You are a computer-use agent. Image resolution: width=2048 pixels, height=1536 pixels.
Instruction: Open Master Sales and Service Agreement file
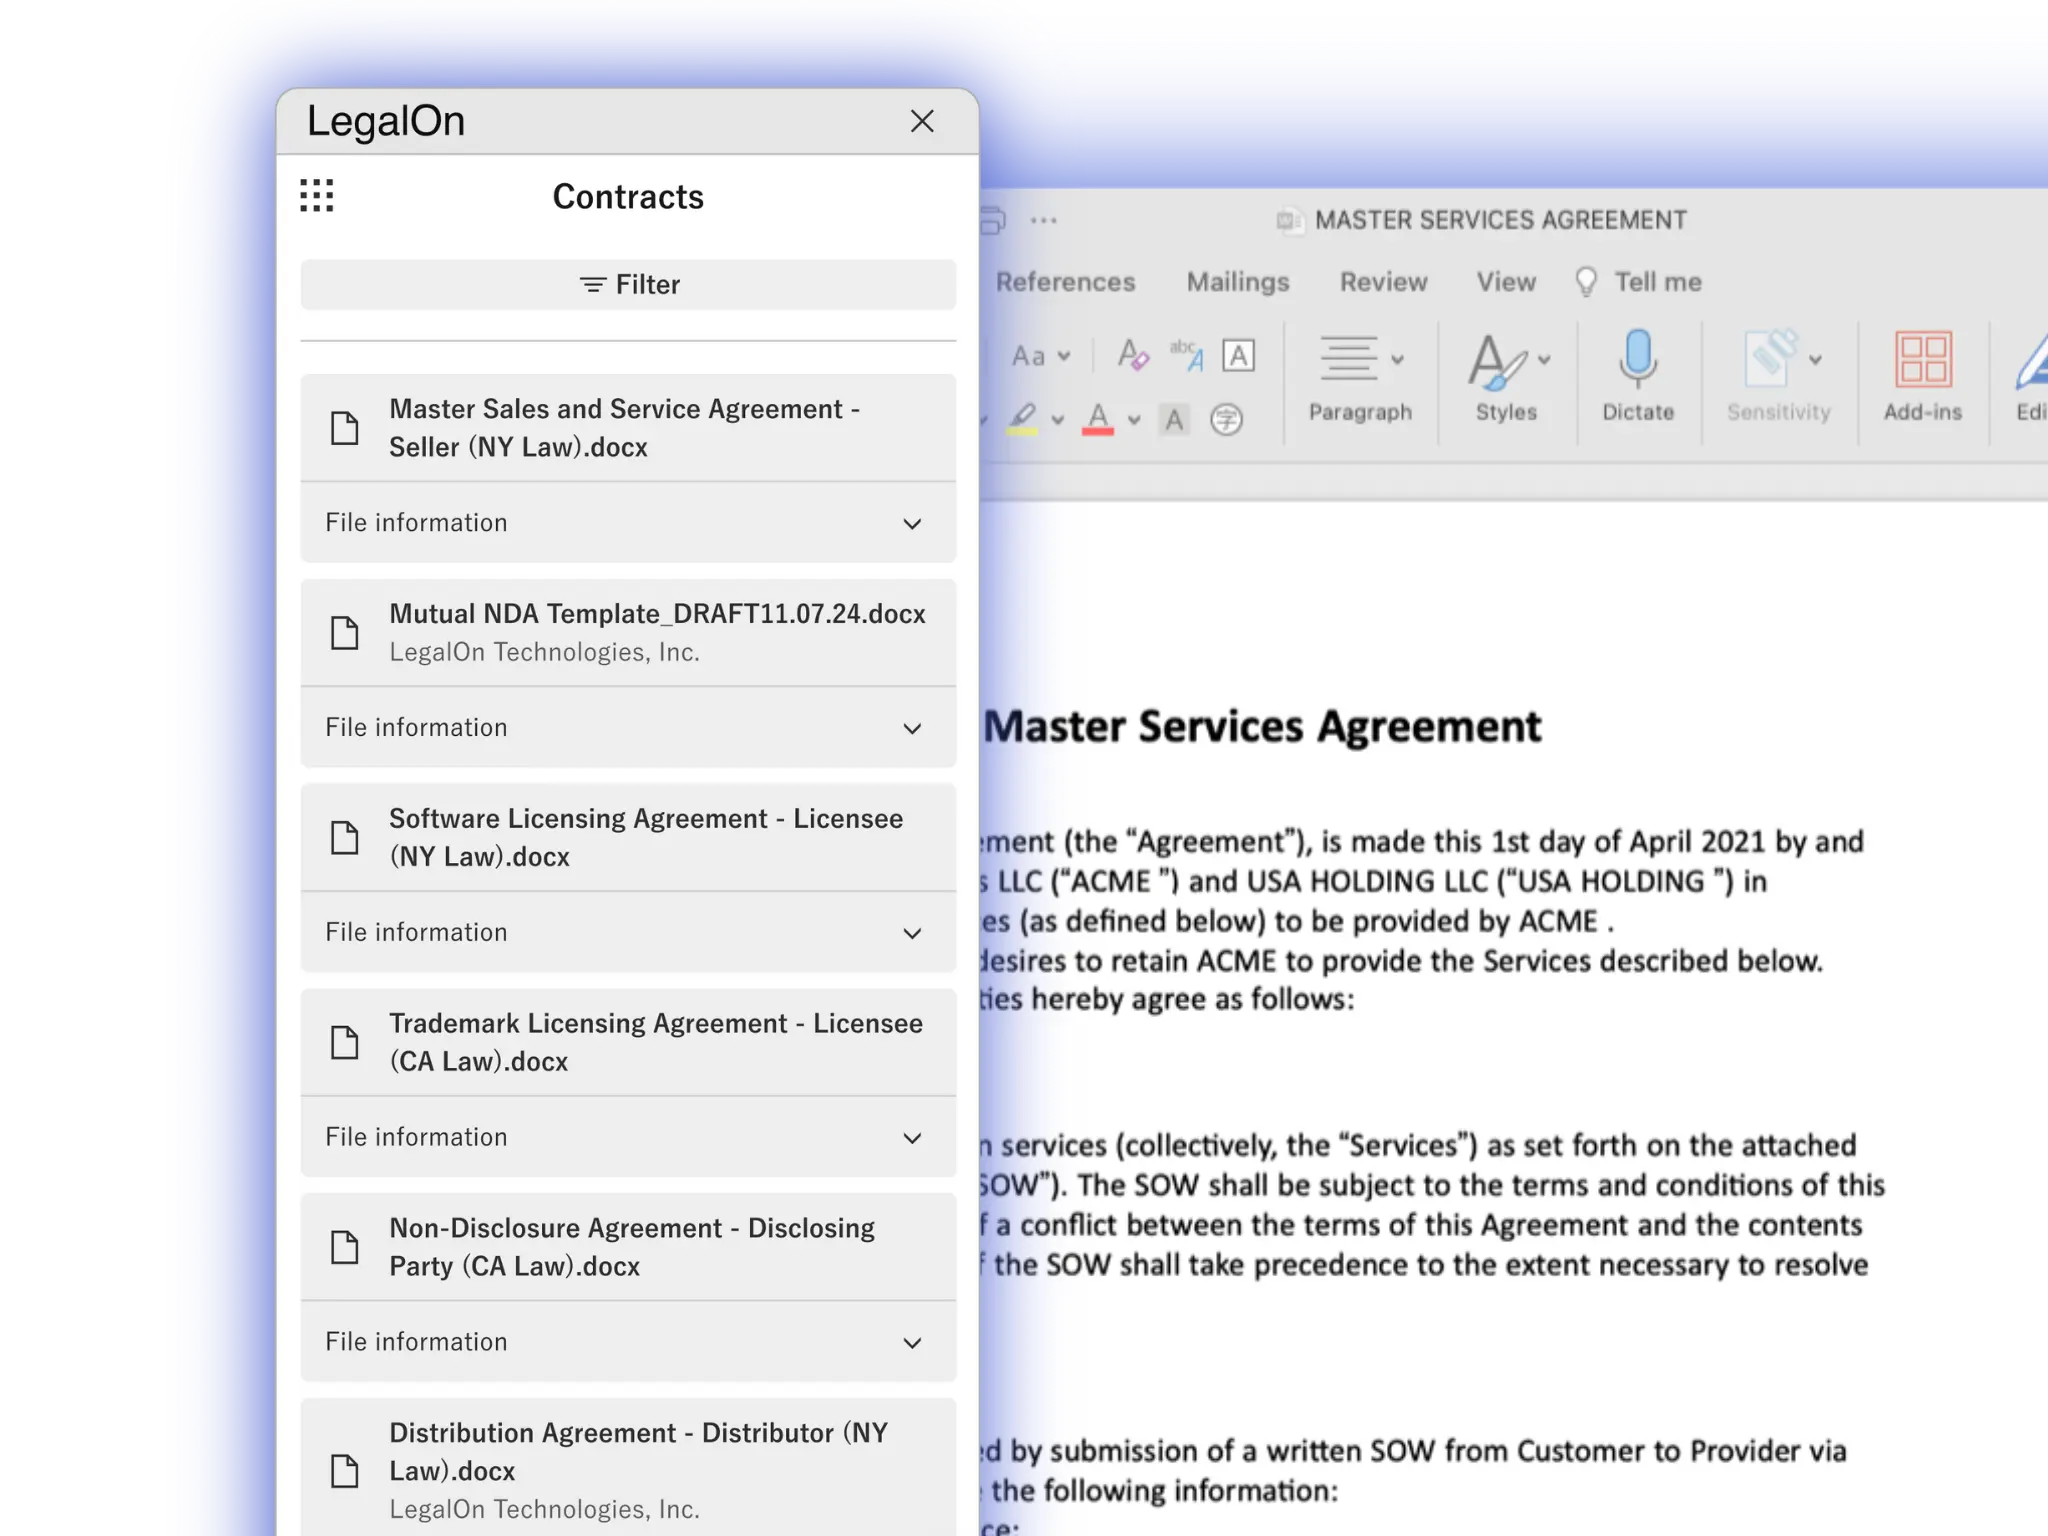pyautogui.click(x=628, y=428)
